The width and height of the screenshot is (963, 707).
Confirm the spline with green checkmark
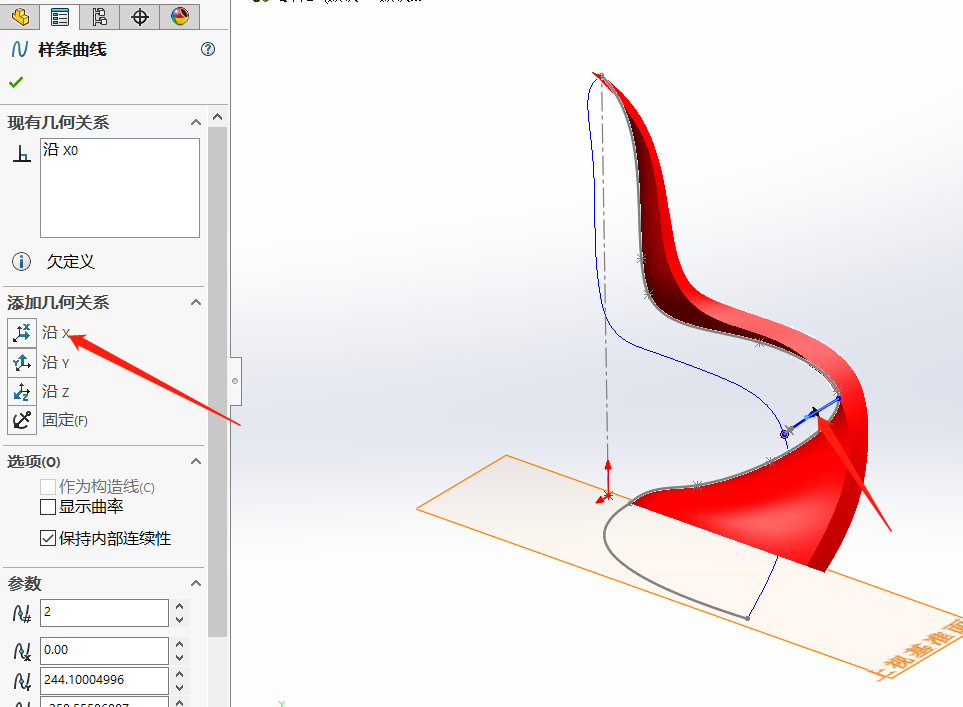click(x=16, y=82)
